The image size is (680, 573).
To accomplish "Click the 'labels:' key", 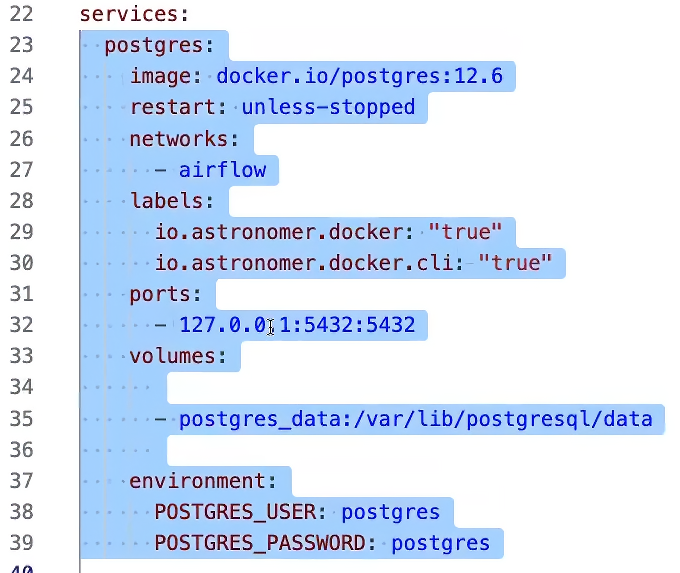I will (x=172, y=201).
